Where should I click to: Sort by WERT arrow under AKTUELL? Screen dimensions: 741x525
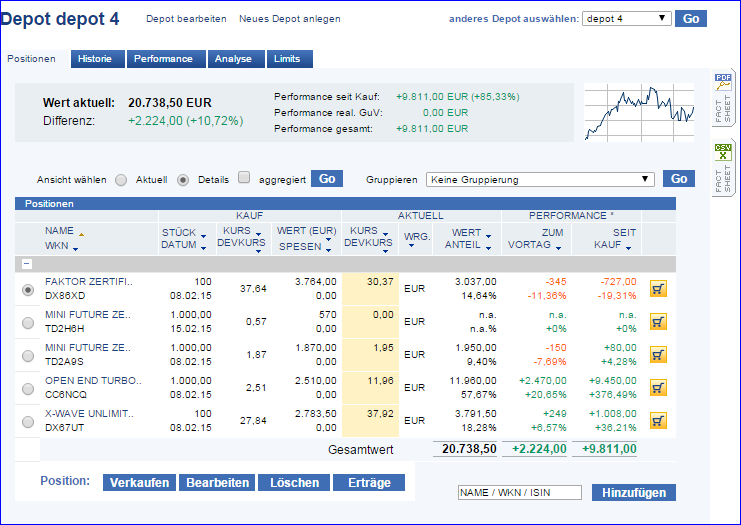click(488, 236)
